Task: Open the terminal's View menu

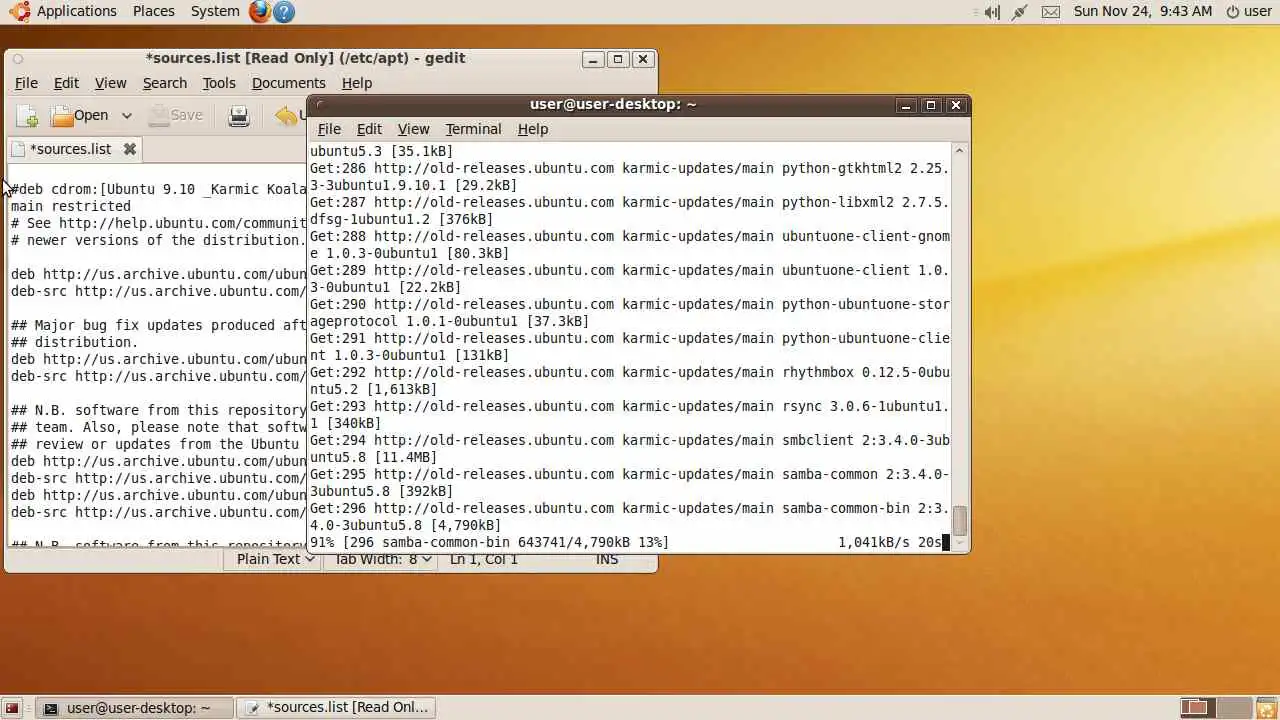Action: click(413, 129)
